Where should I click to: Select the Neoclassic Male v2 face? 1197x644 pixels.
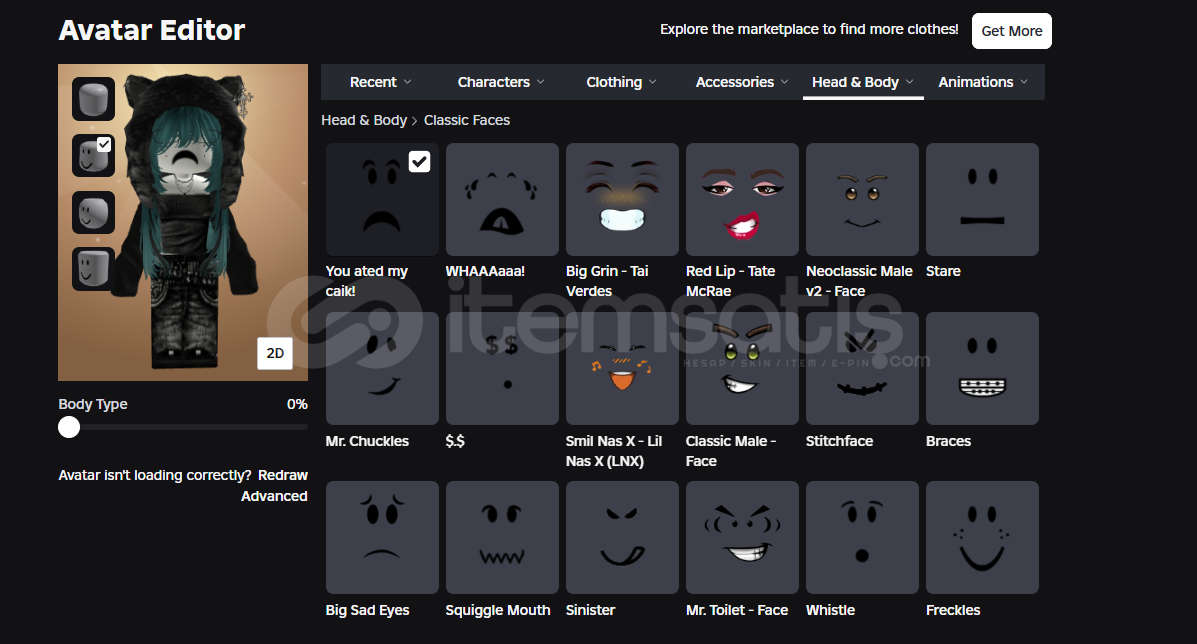(863, 199)
